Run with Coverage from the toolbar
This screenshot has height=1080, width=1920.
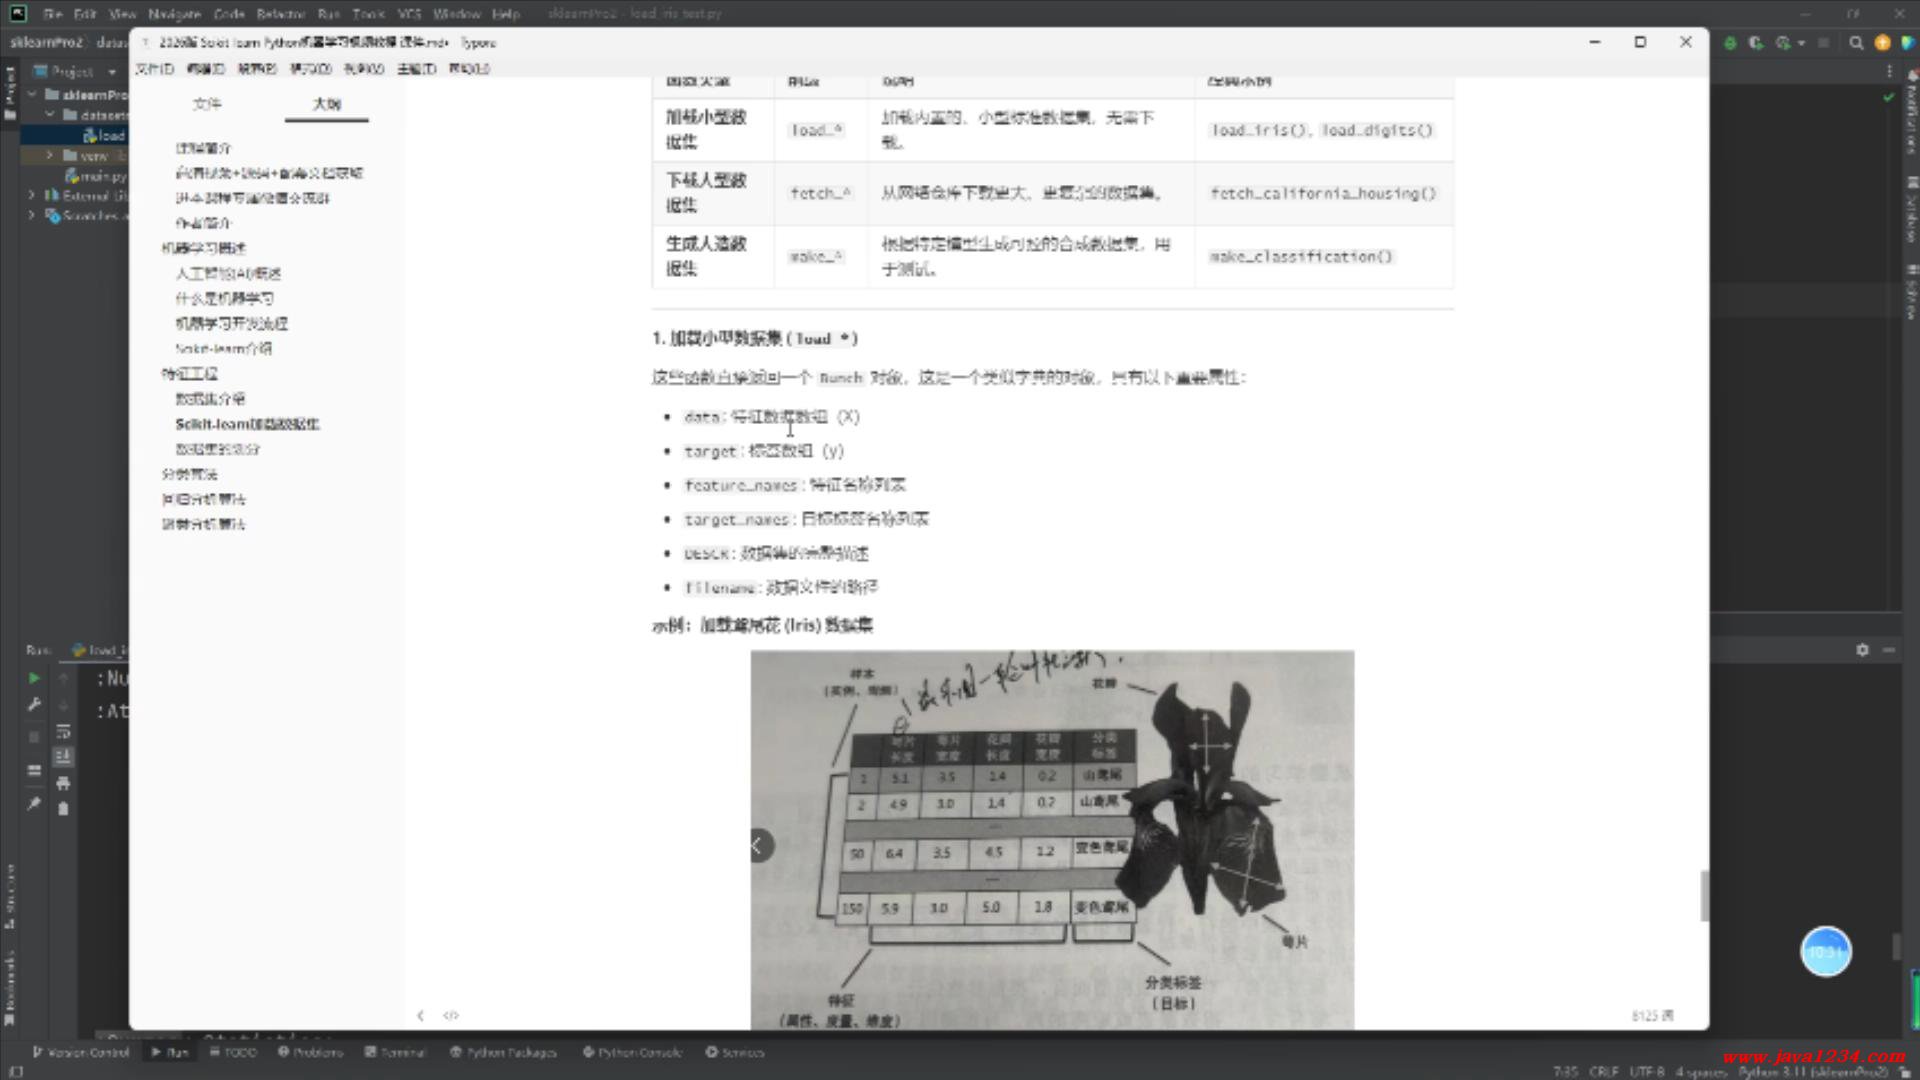coord(1756,43)
